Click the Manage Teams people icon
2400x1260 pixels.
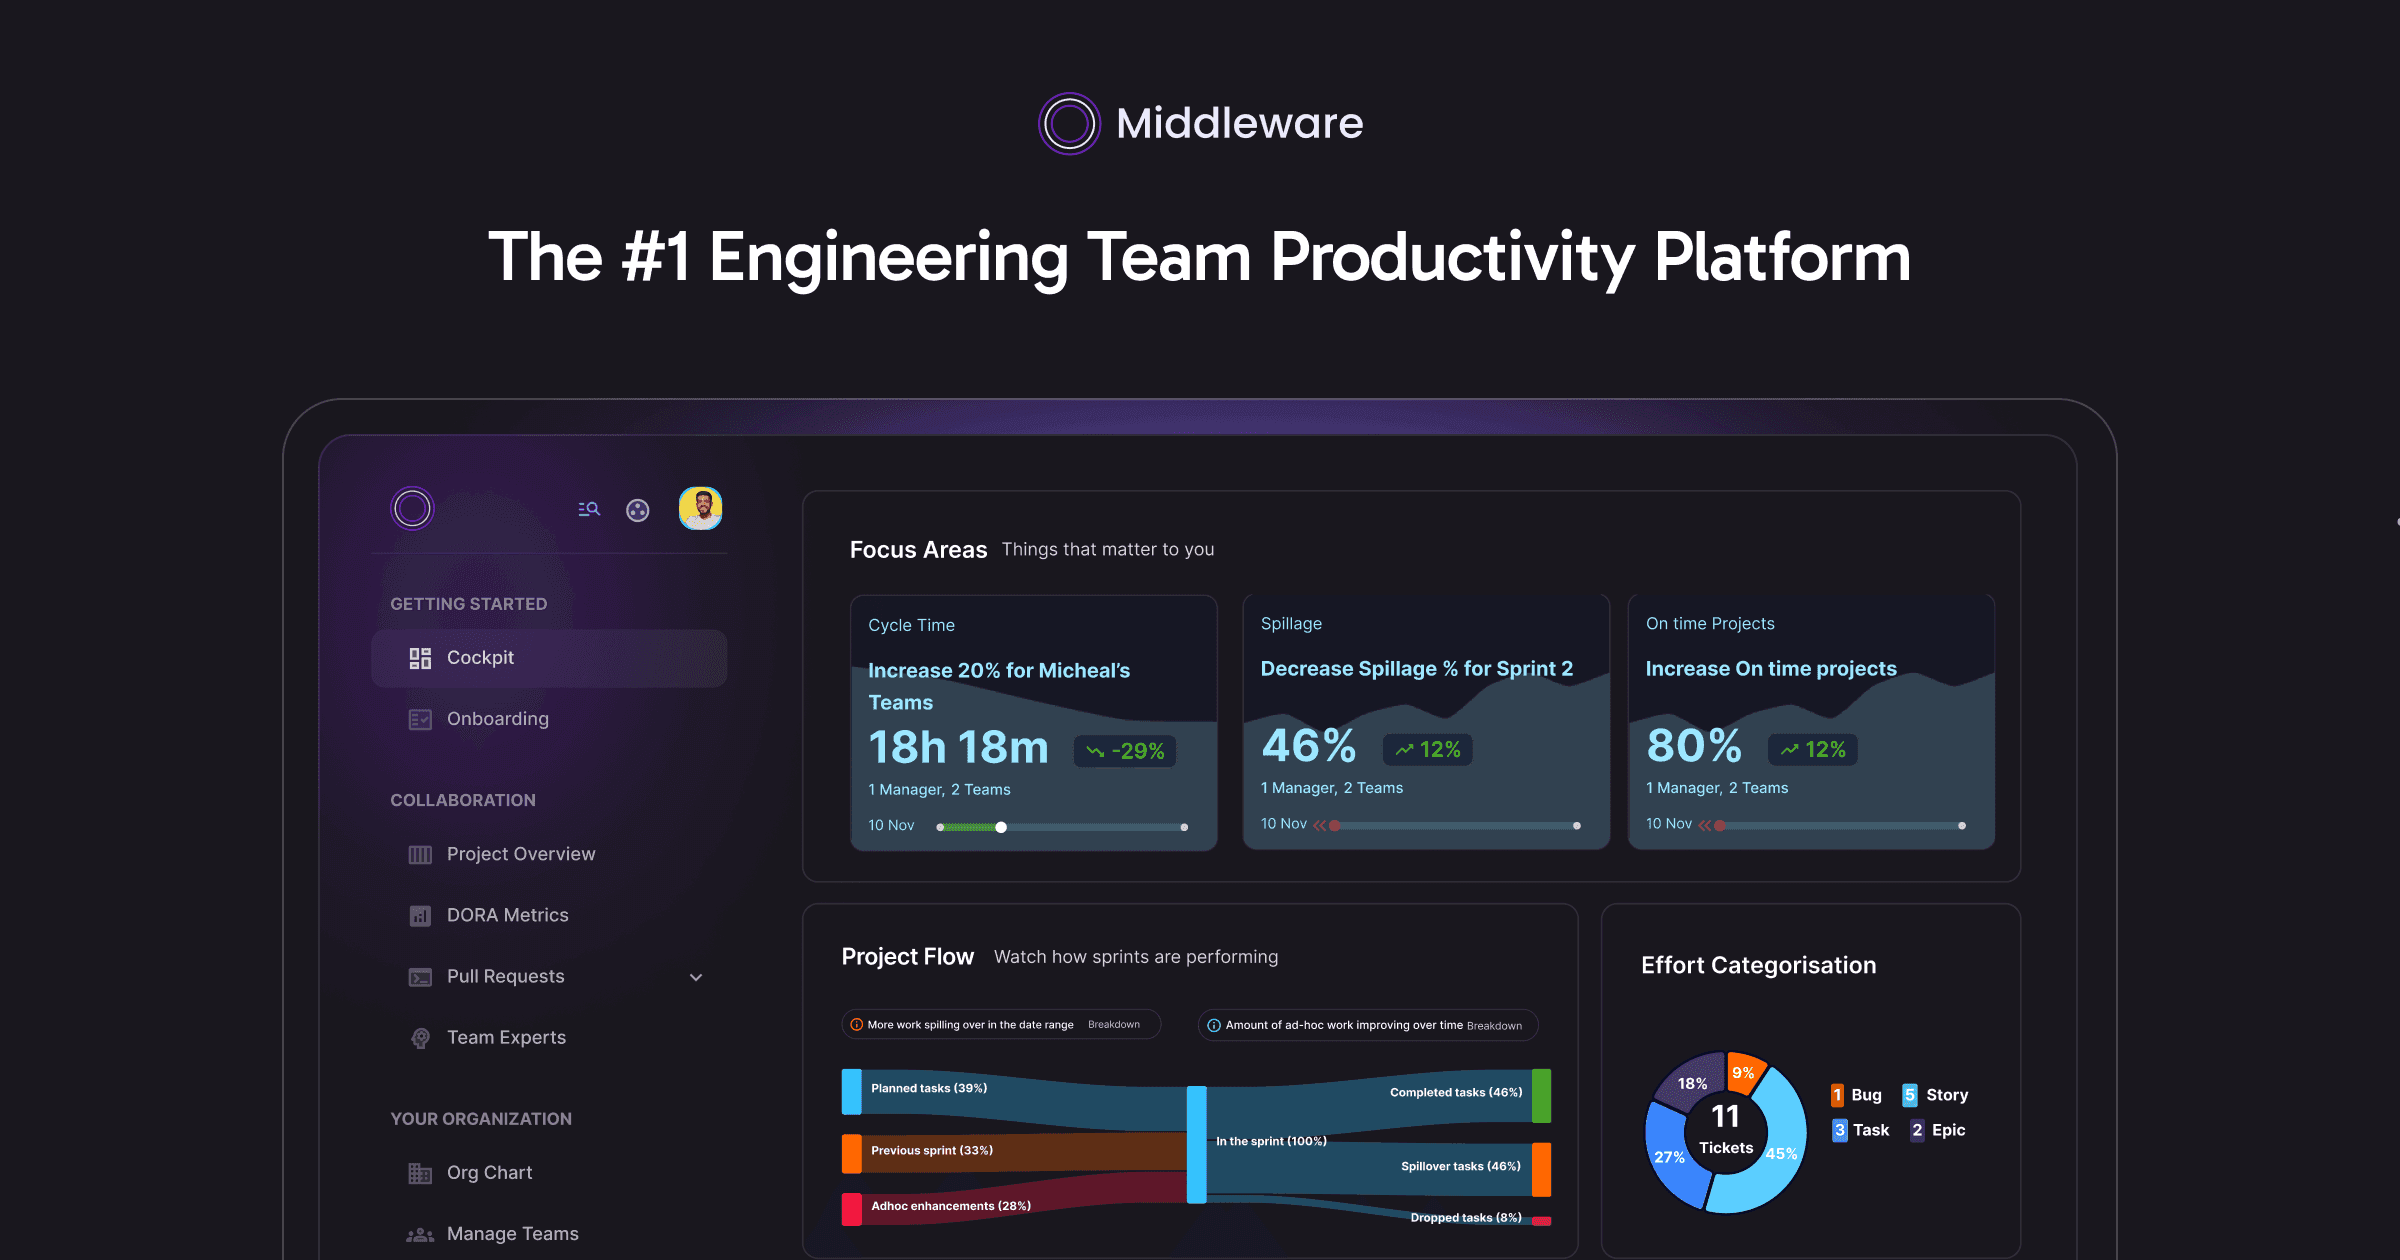click(x=420, y=1235)
